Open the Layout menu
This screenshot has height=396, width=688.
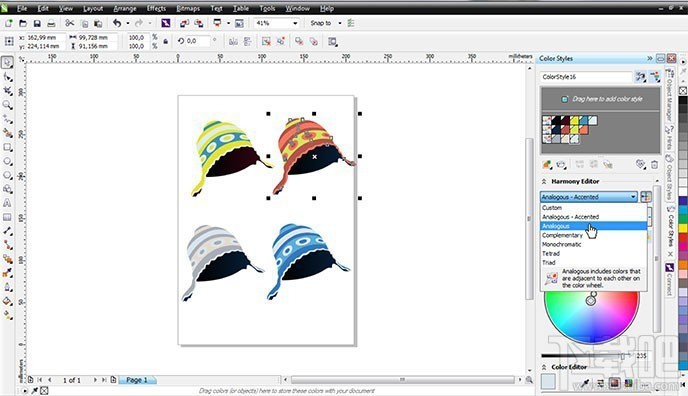click(93, 8)
